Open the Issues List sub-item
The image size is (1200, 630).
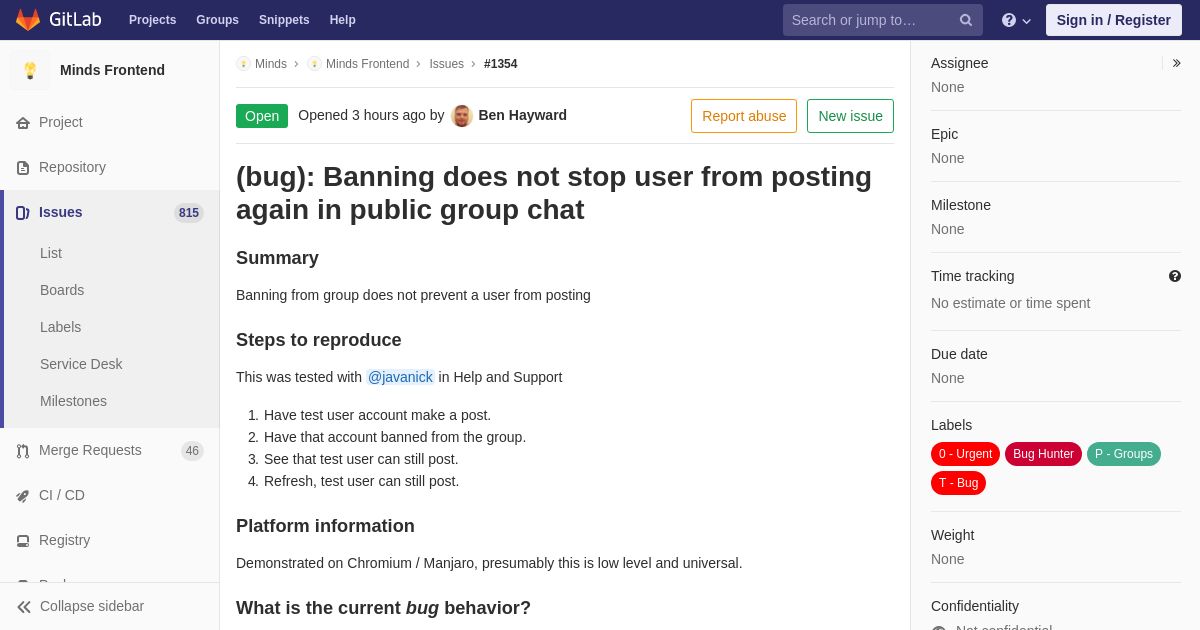pos(51,253)
